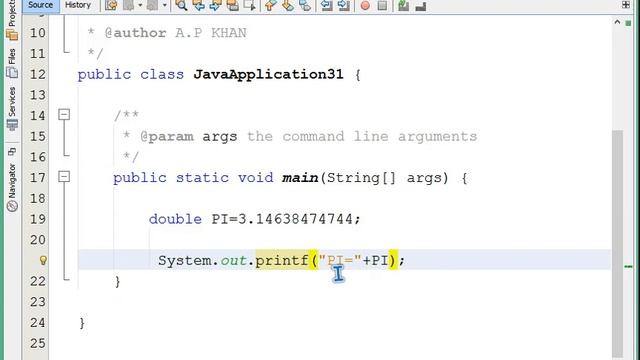Click the 'main' method name
Viewport: 640px width, 360px height.
[300, 178]
